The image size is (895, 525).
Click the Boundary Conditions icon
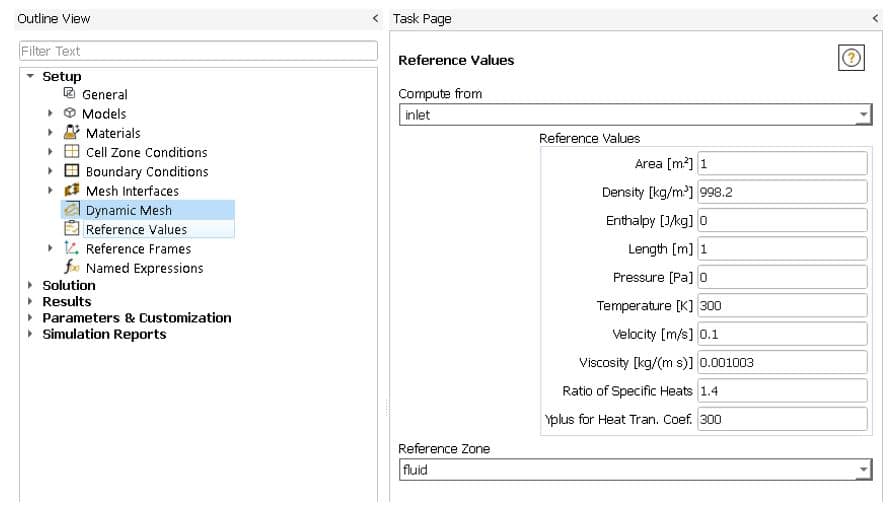(x=71, y=171)
